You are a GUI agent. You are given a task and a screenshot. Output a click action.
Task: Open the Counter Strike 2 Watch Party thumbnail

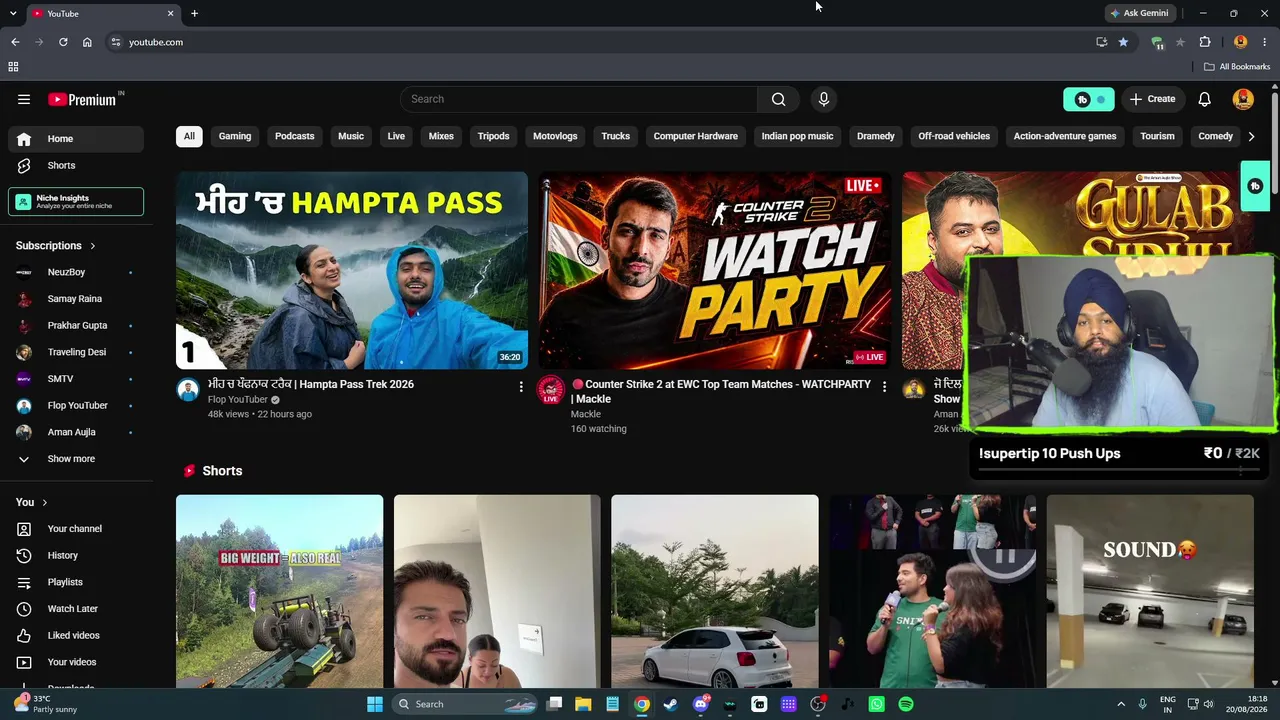pyautogui.click(x=714, y=270)
